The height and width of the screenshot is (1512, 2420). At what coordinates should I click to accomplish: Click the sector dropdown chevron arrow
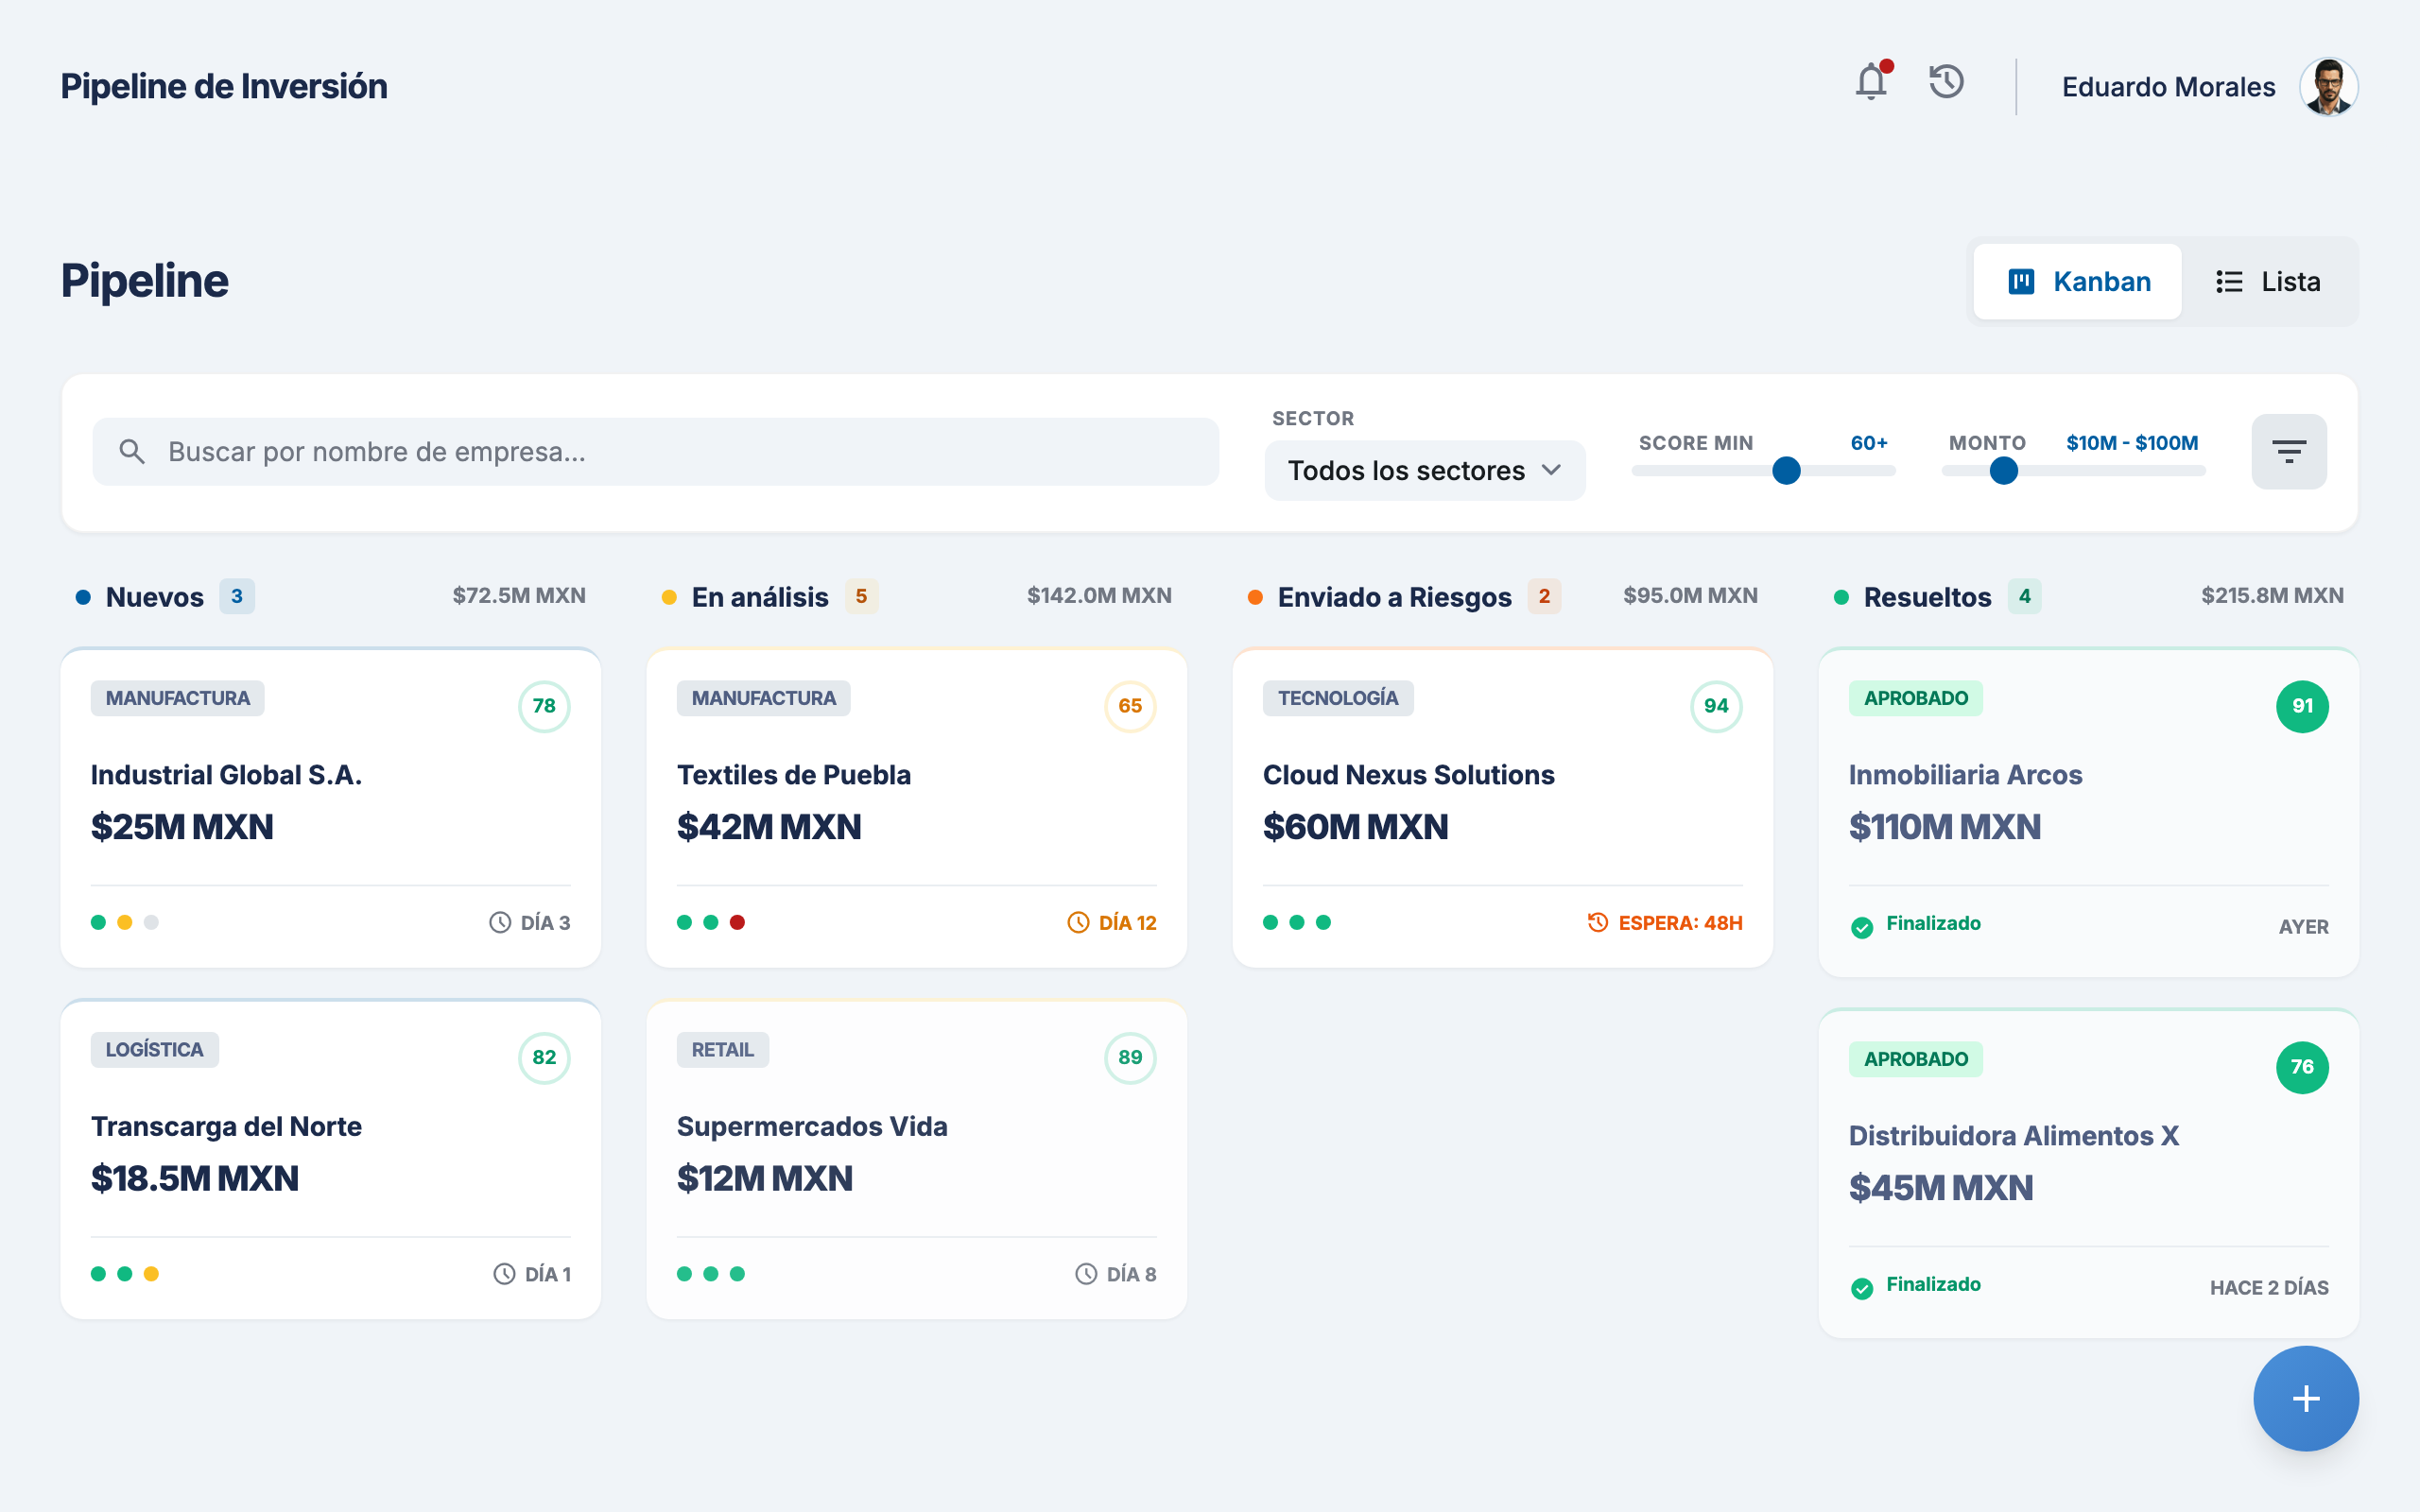1551,470
